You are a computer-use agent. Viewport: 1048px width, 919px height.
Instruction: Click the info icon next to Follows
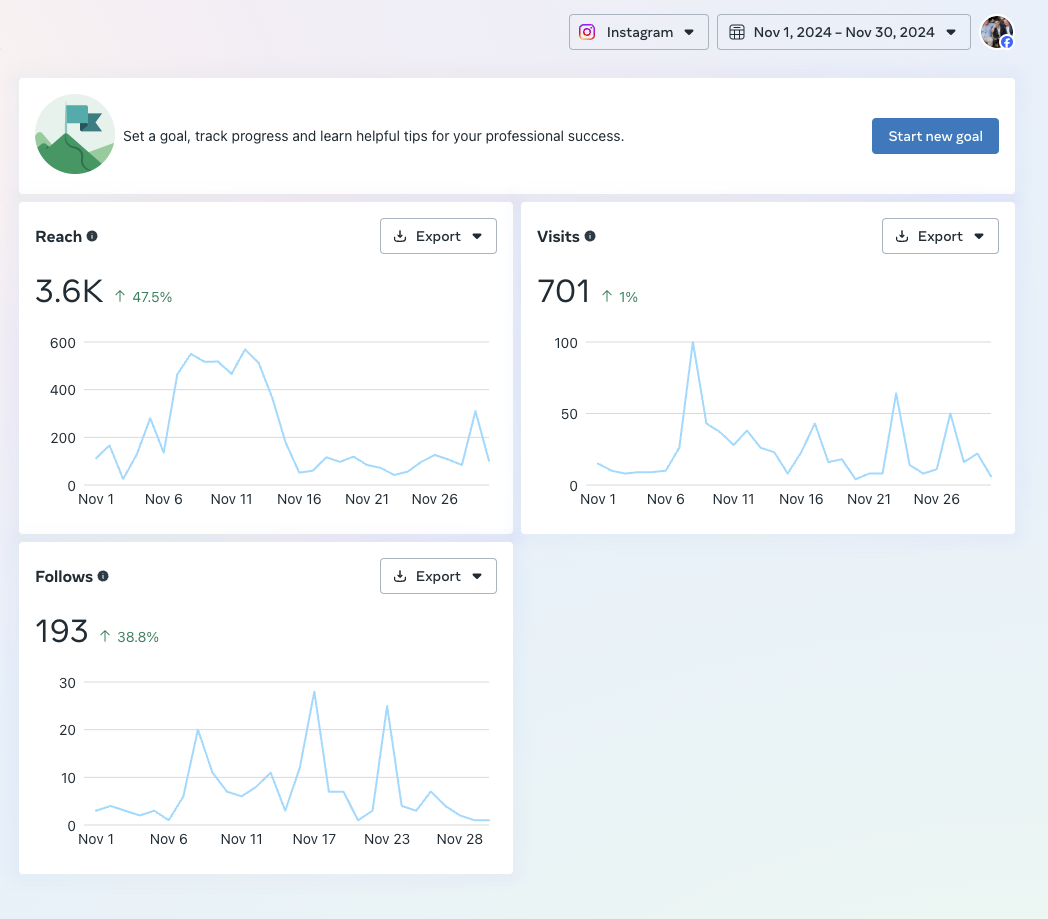[x=103, y=576]
